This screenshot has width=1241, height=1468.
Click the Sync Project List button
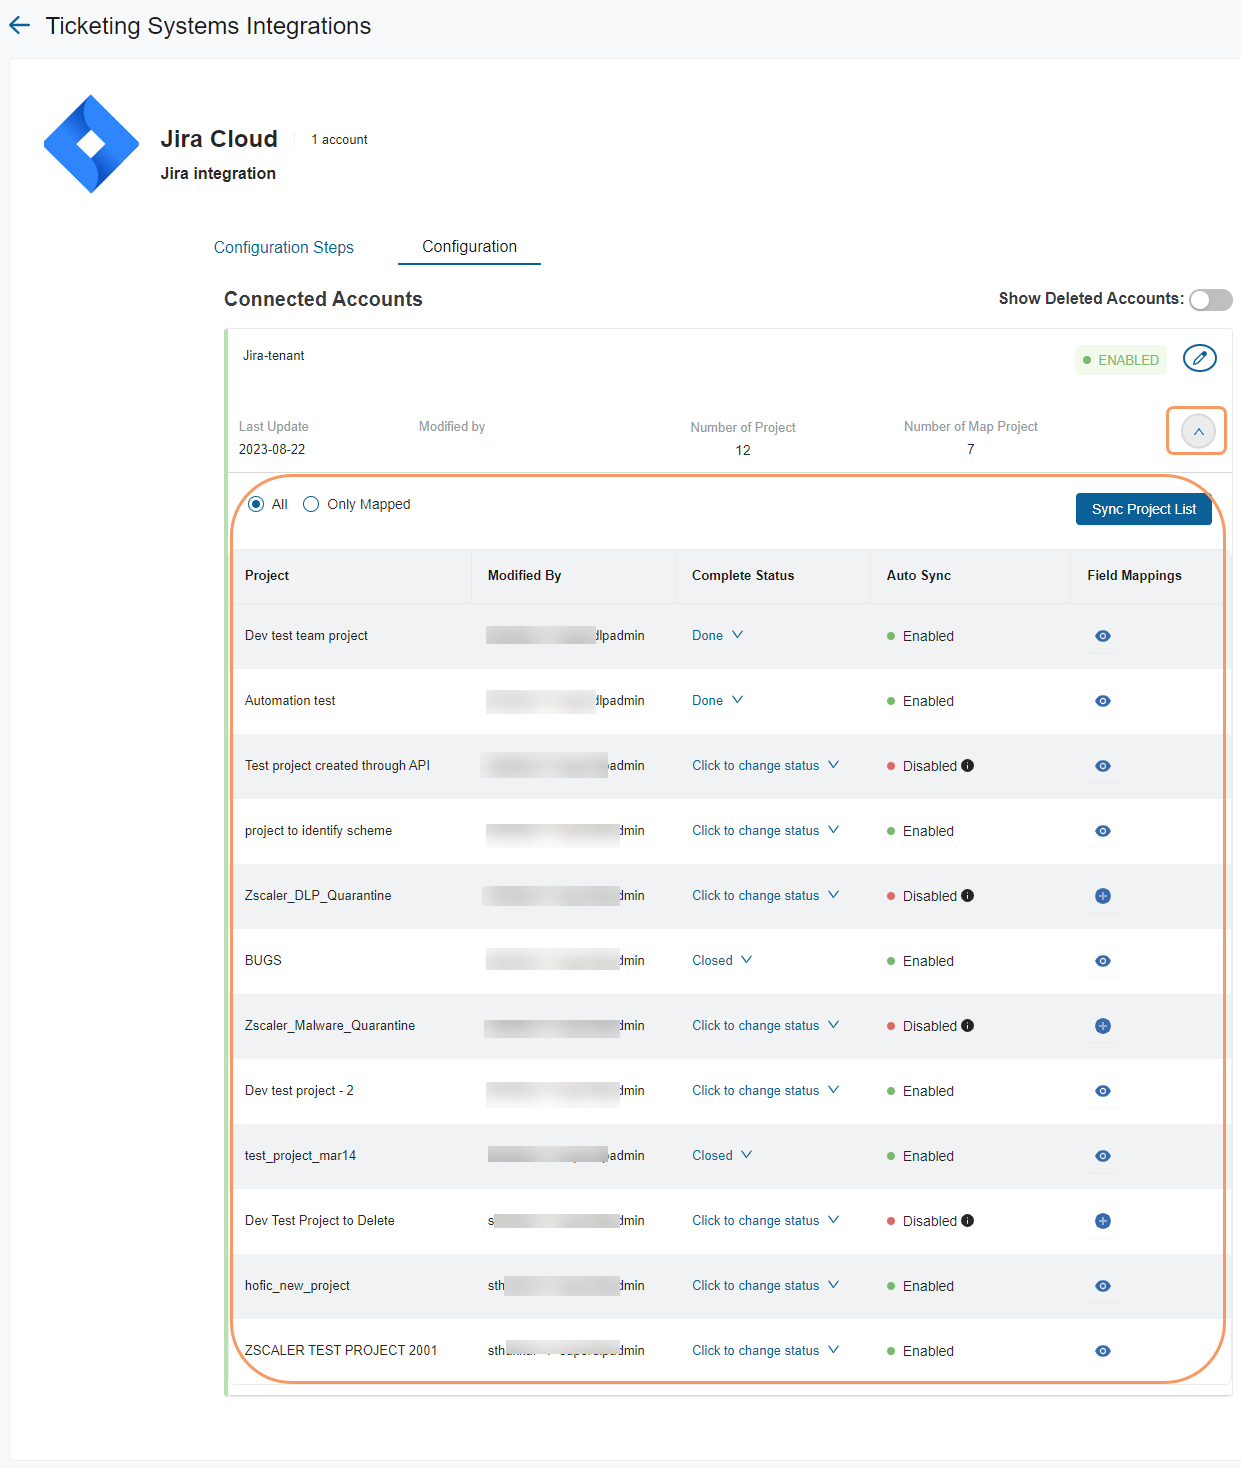pyautogui.click(x=1143, y=509)
